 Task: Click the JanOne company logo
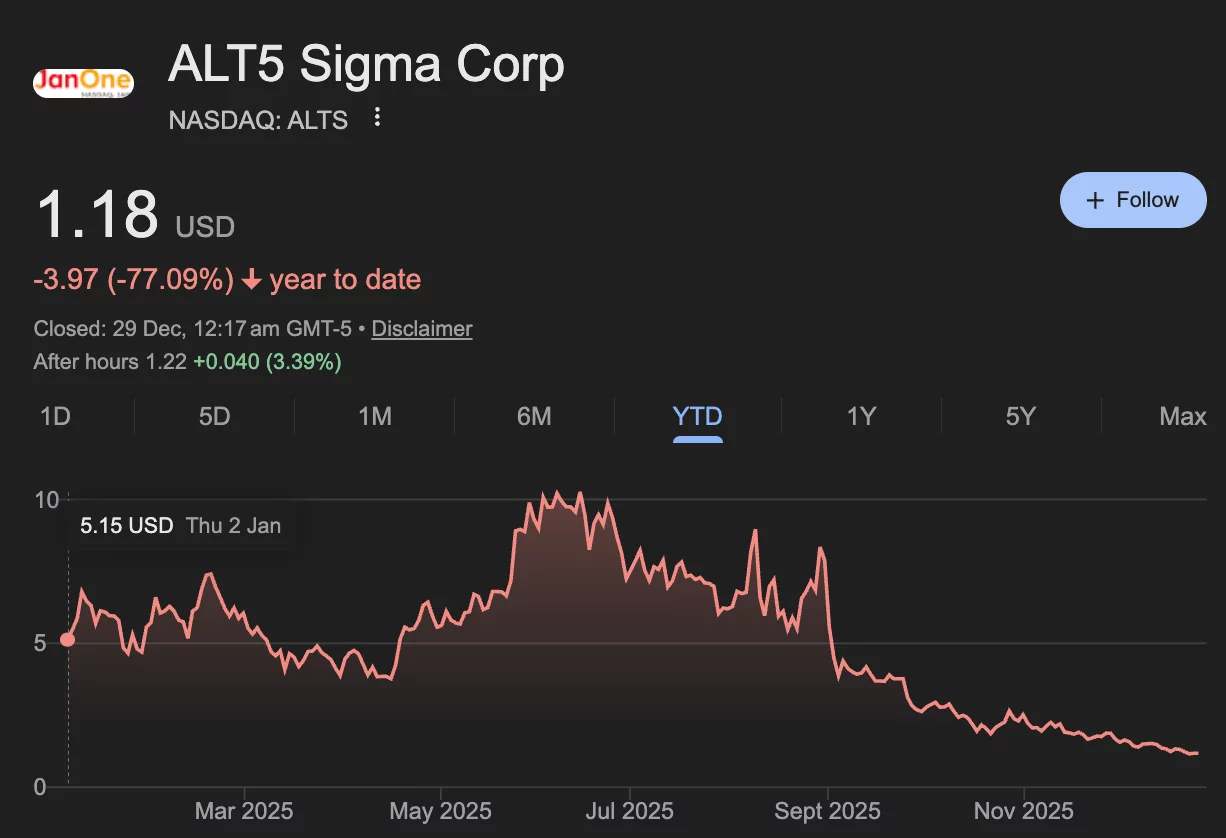(84, 82)
